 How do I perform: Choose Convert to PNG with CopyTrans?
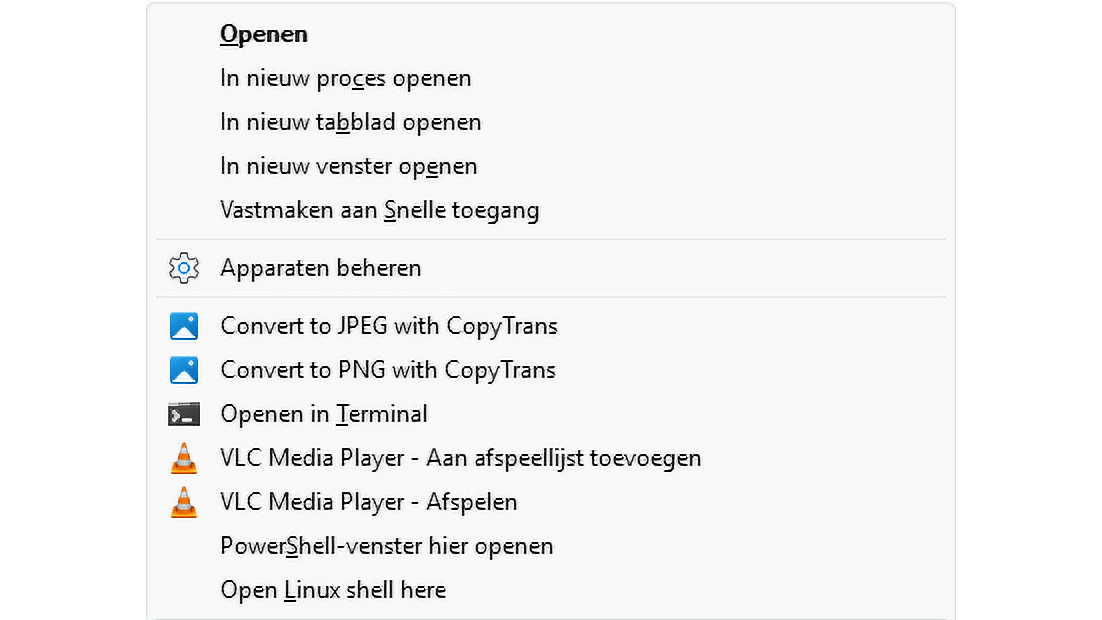(x=388, y=370)
